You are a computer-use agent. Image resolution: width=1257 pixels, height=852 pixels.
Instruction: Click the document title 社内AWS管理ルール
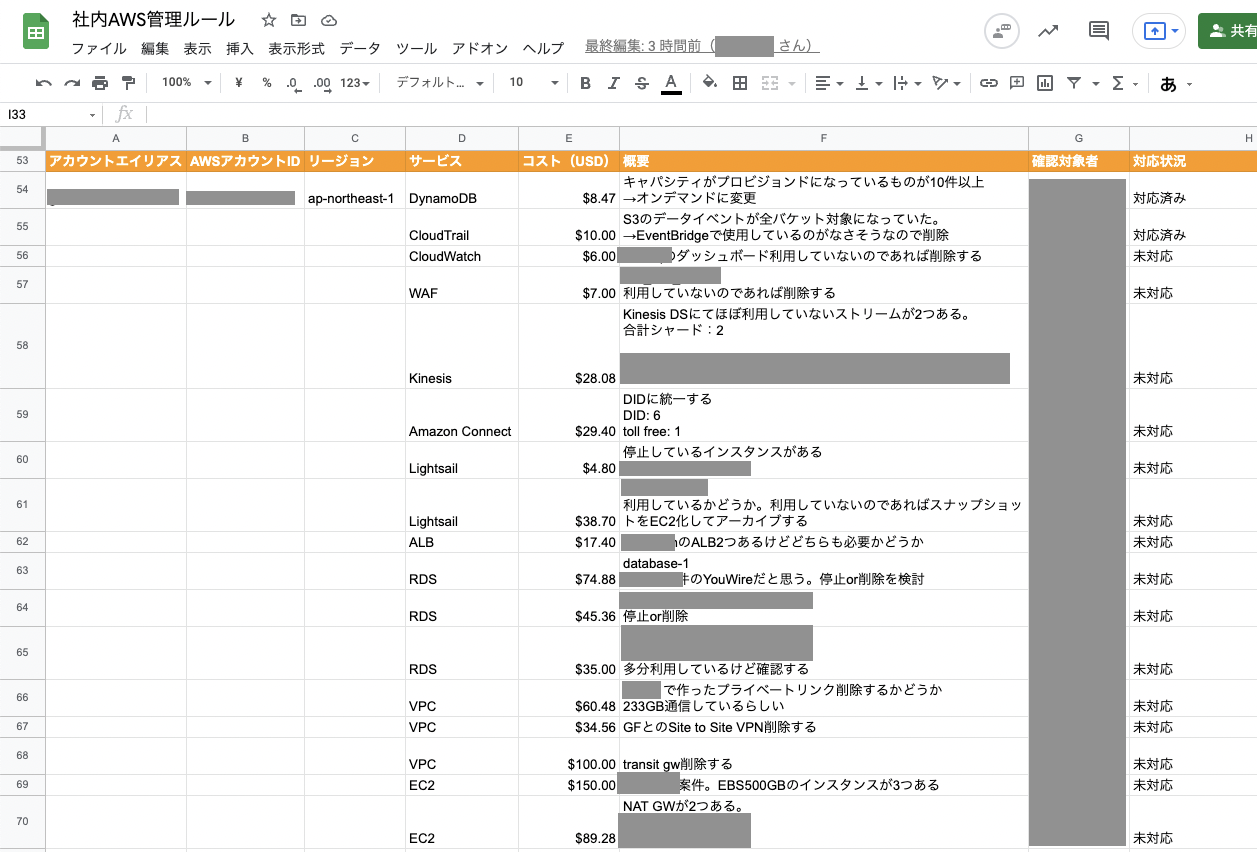click(x=154, y=20)
